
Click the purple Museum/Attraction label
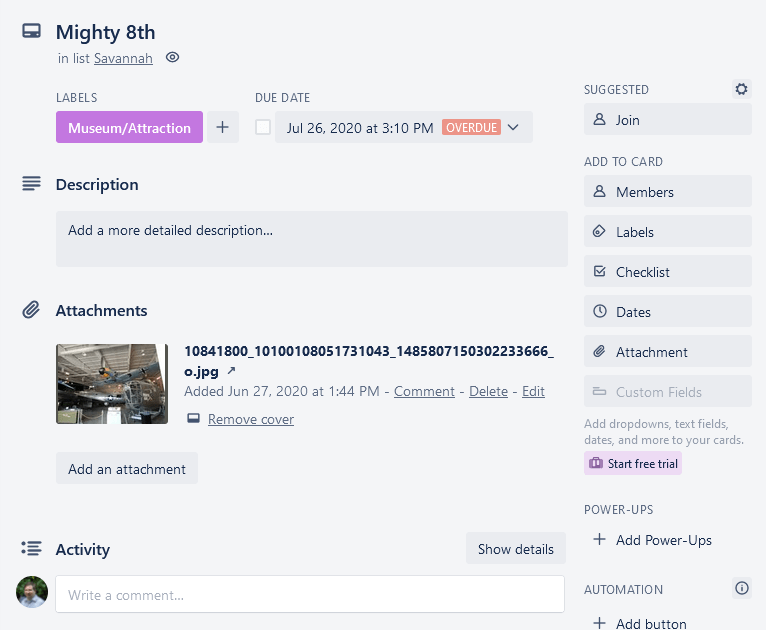[129, 127]
